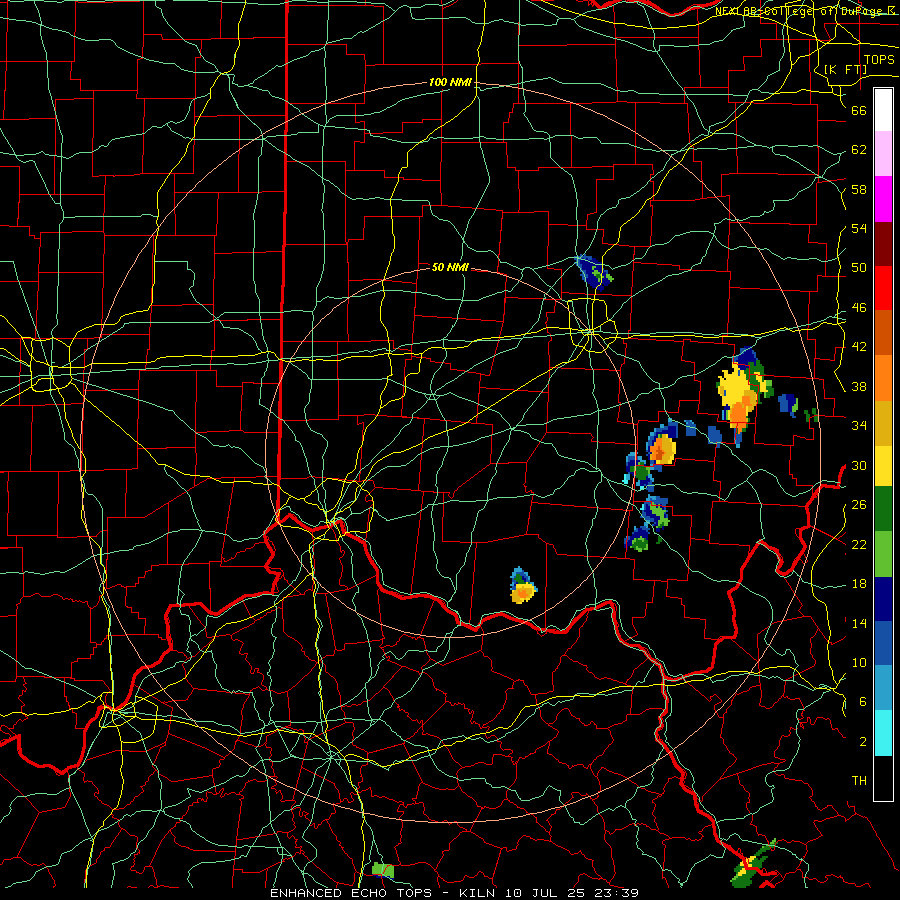
Task: Select the 34 scale number
Action: (859, 426)
